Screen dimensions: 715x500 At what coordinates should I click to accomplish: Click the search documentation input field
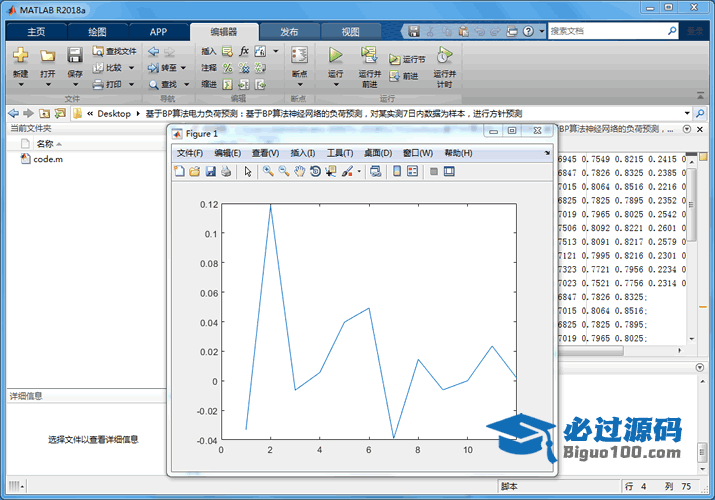[607, 31]
